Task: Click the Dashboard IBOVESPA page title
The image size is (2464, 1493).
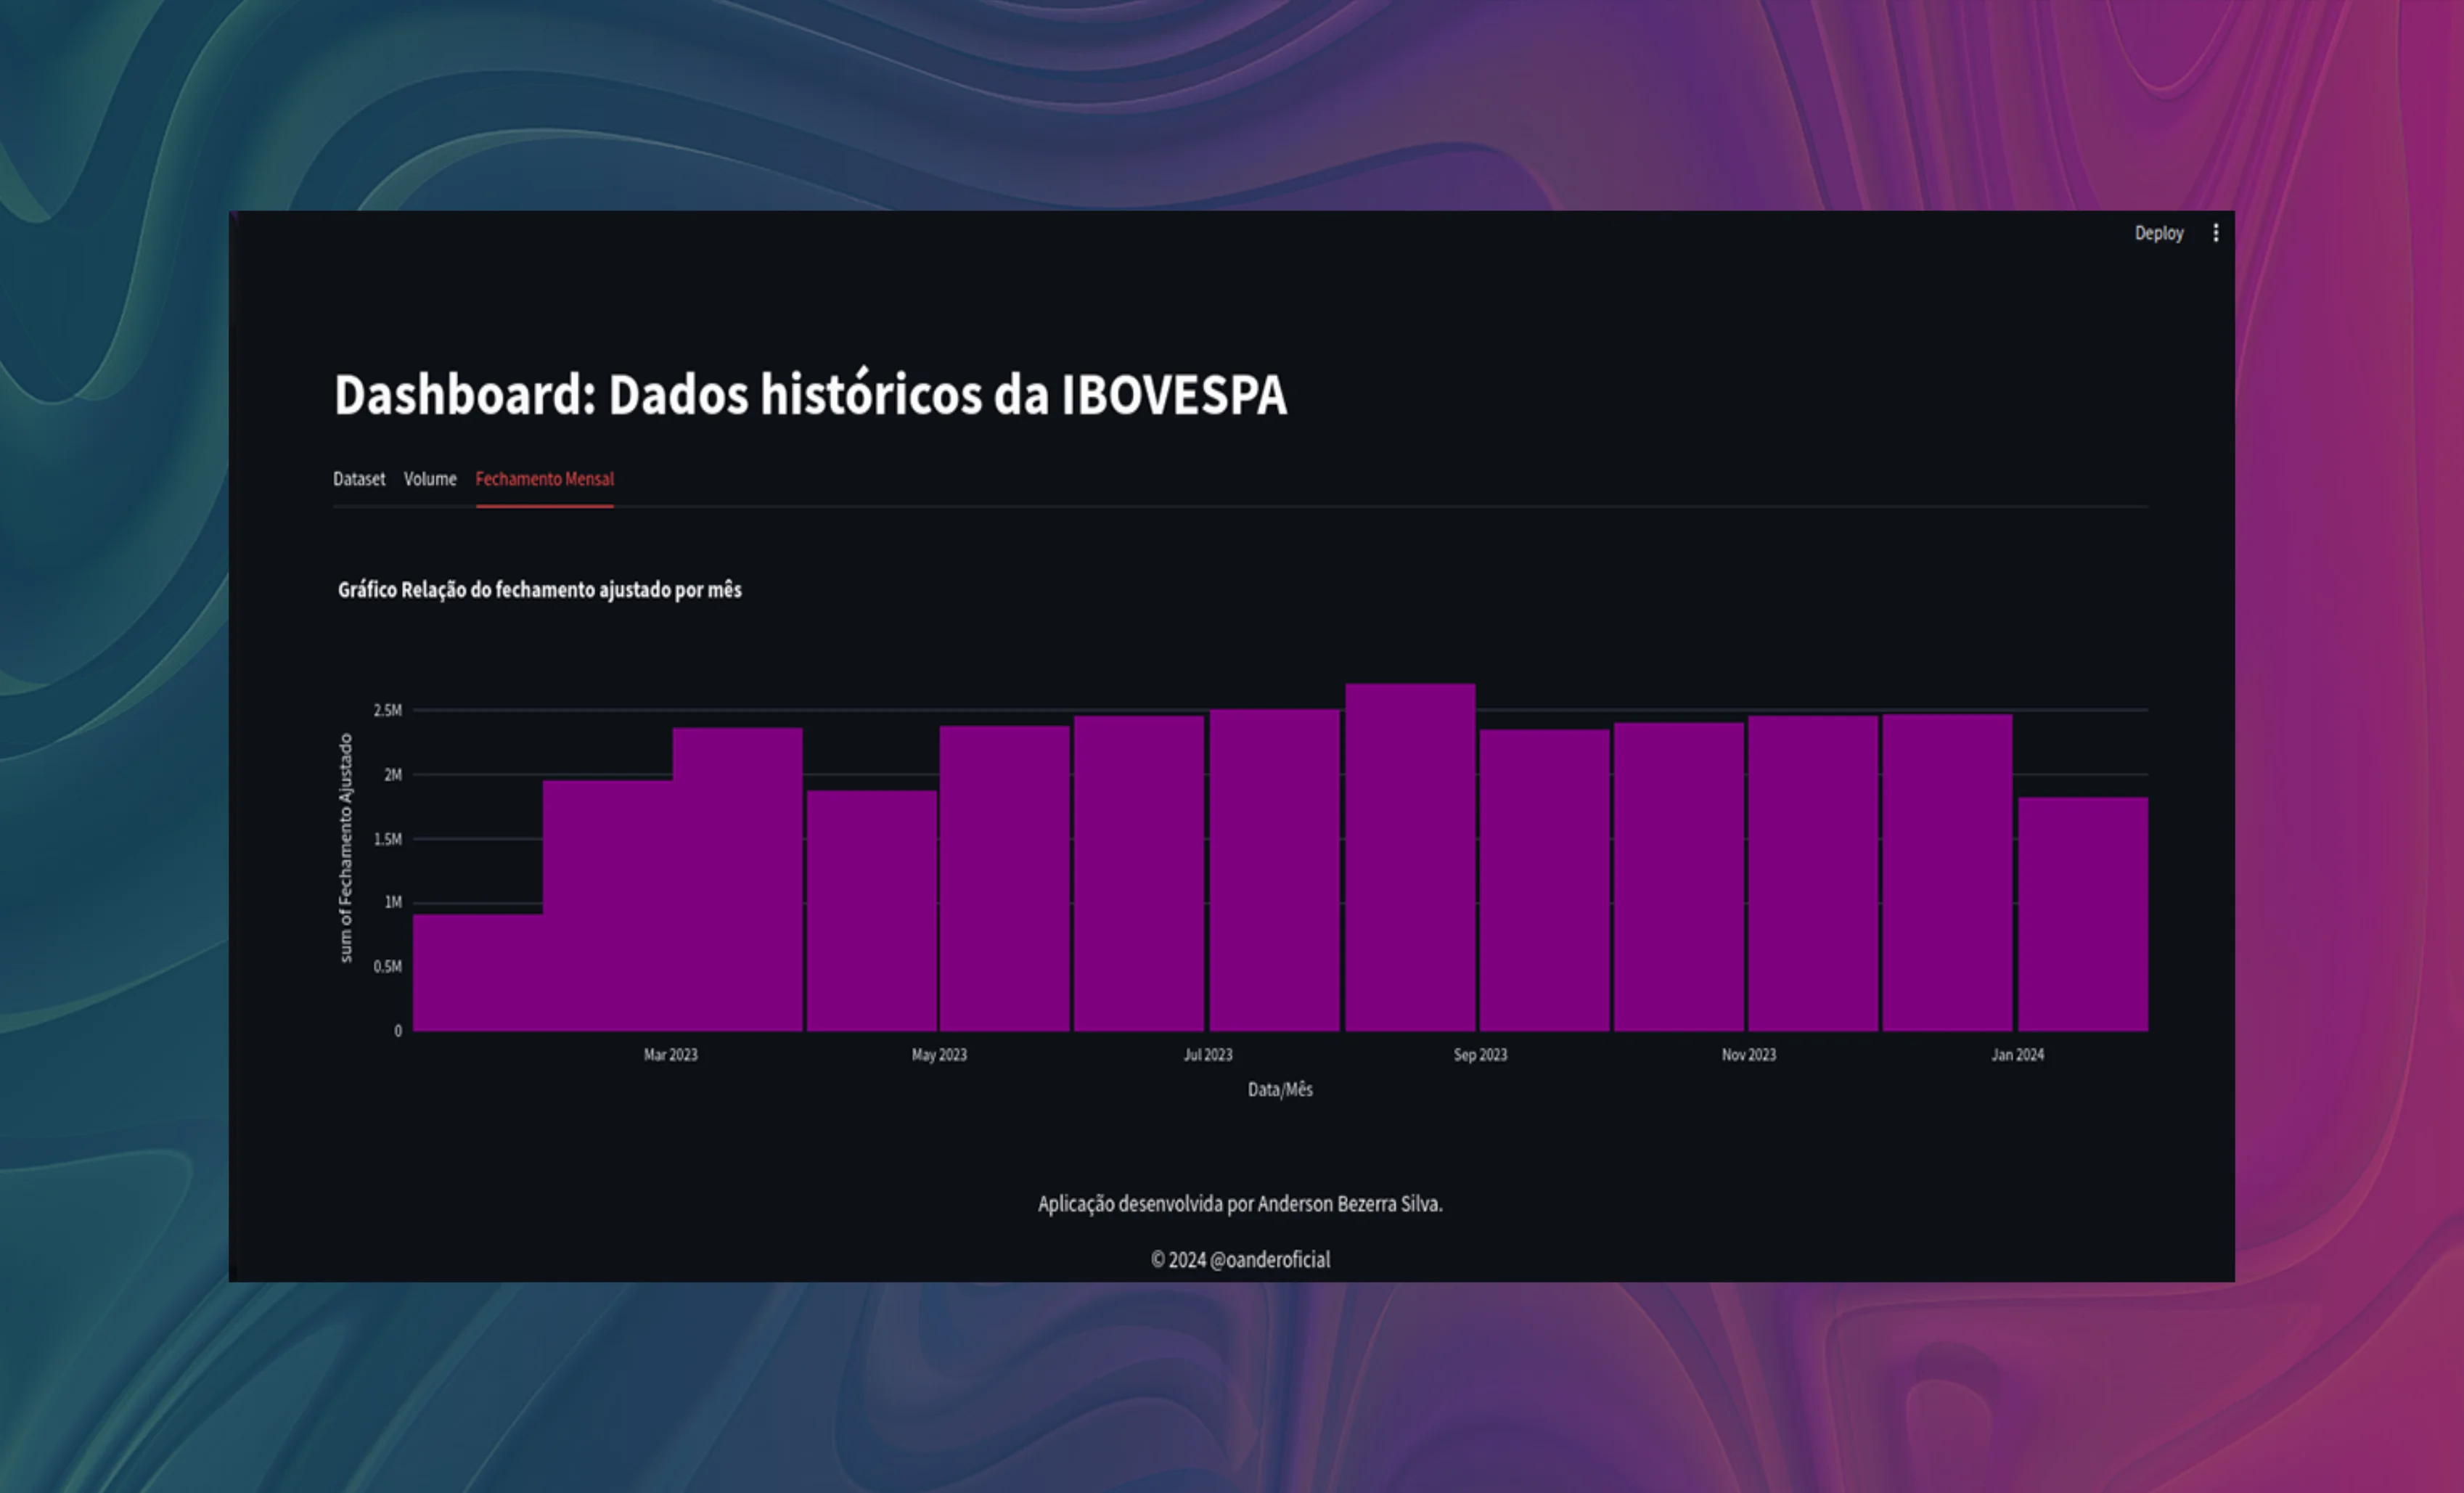Action: tap(810, 395)
